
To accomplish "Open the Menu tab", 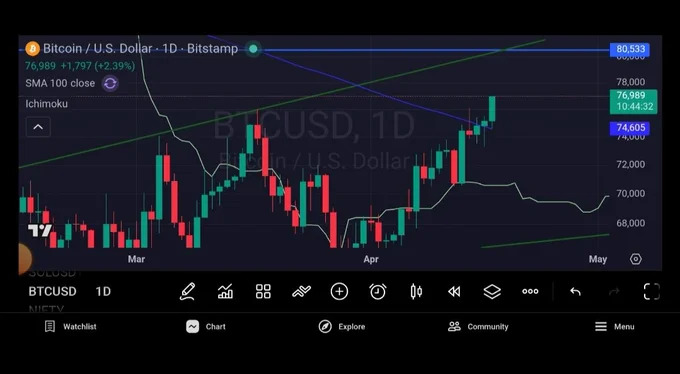I will pos(615,327).
